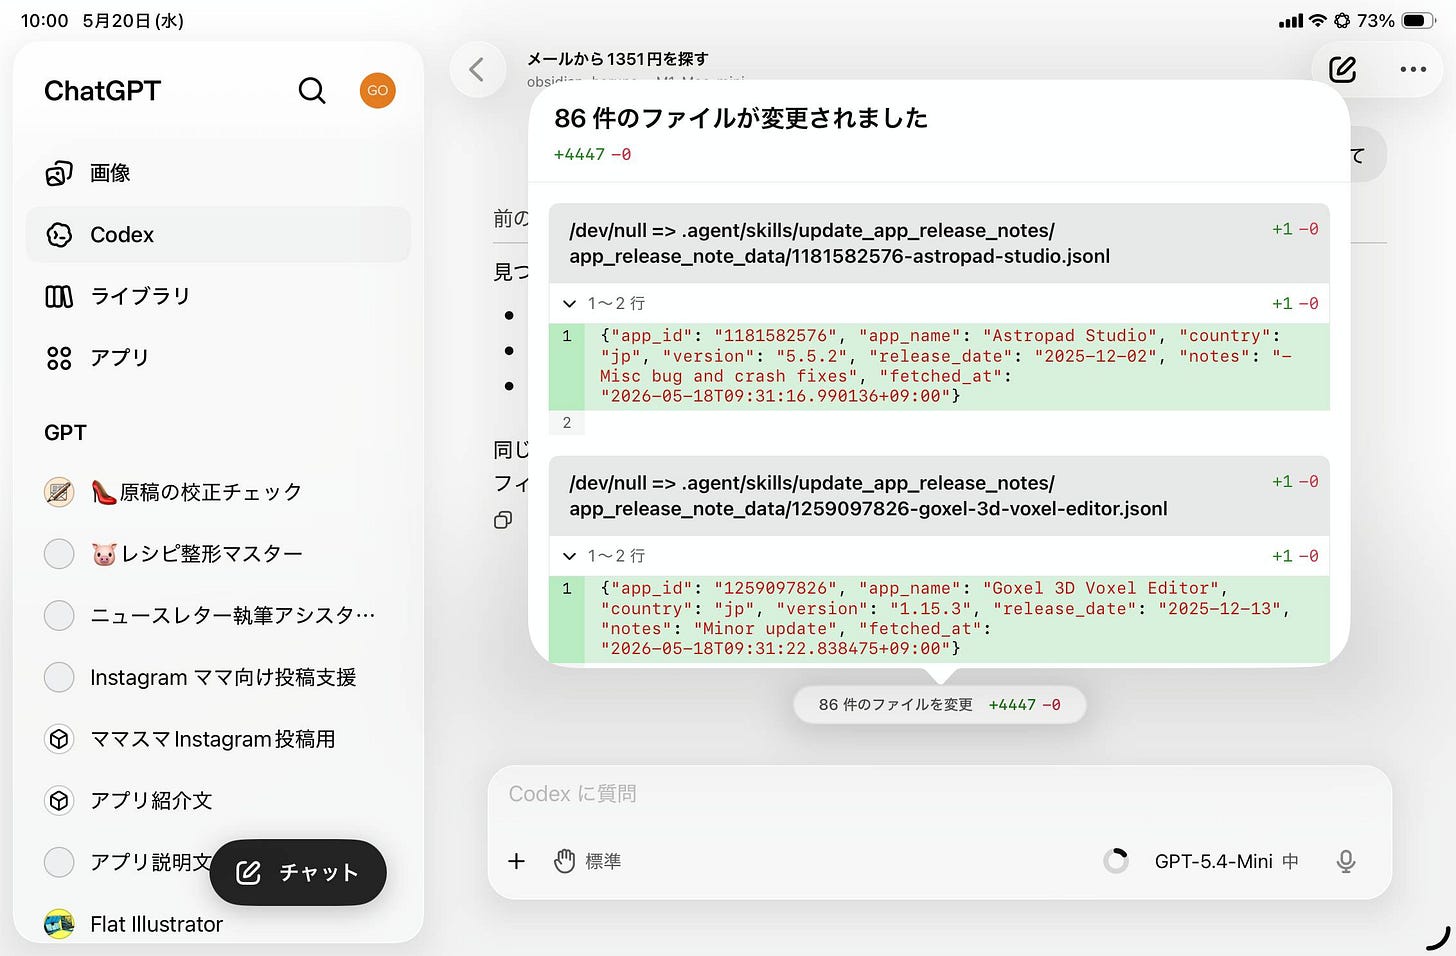Click the ママスマ Instagram 投稿用 cube icon
Image resolution: width=1456 pixels, height=956 pixels.
click(x=59, y=739)
